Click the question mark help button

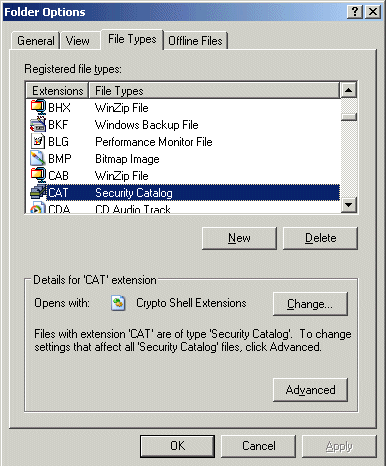point(355,12)
